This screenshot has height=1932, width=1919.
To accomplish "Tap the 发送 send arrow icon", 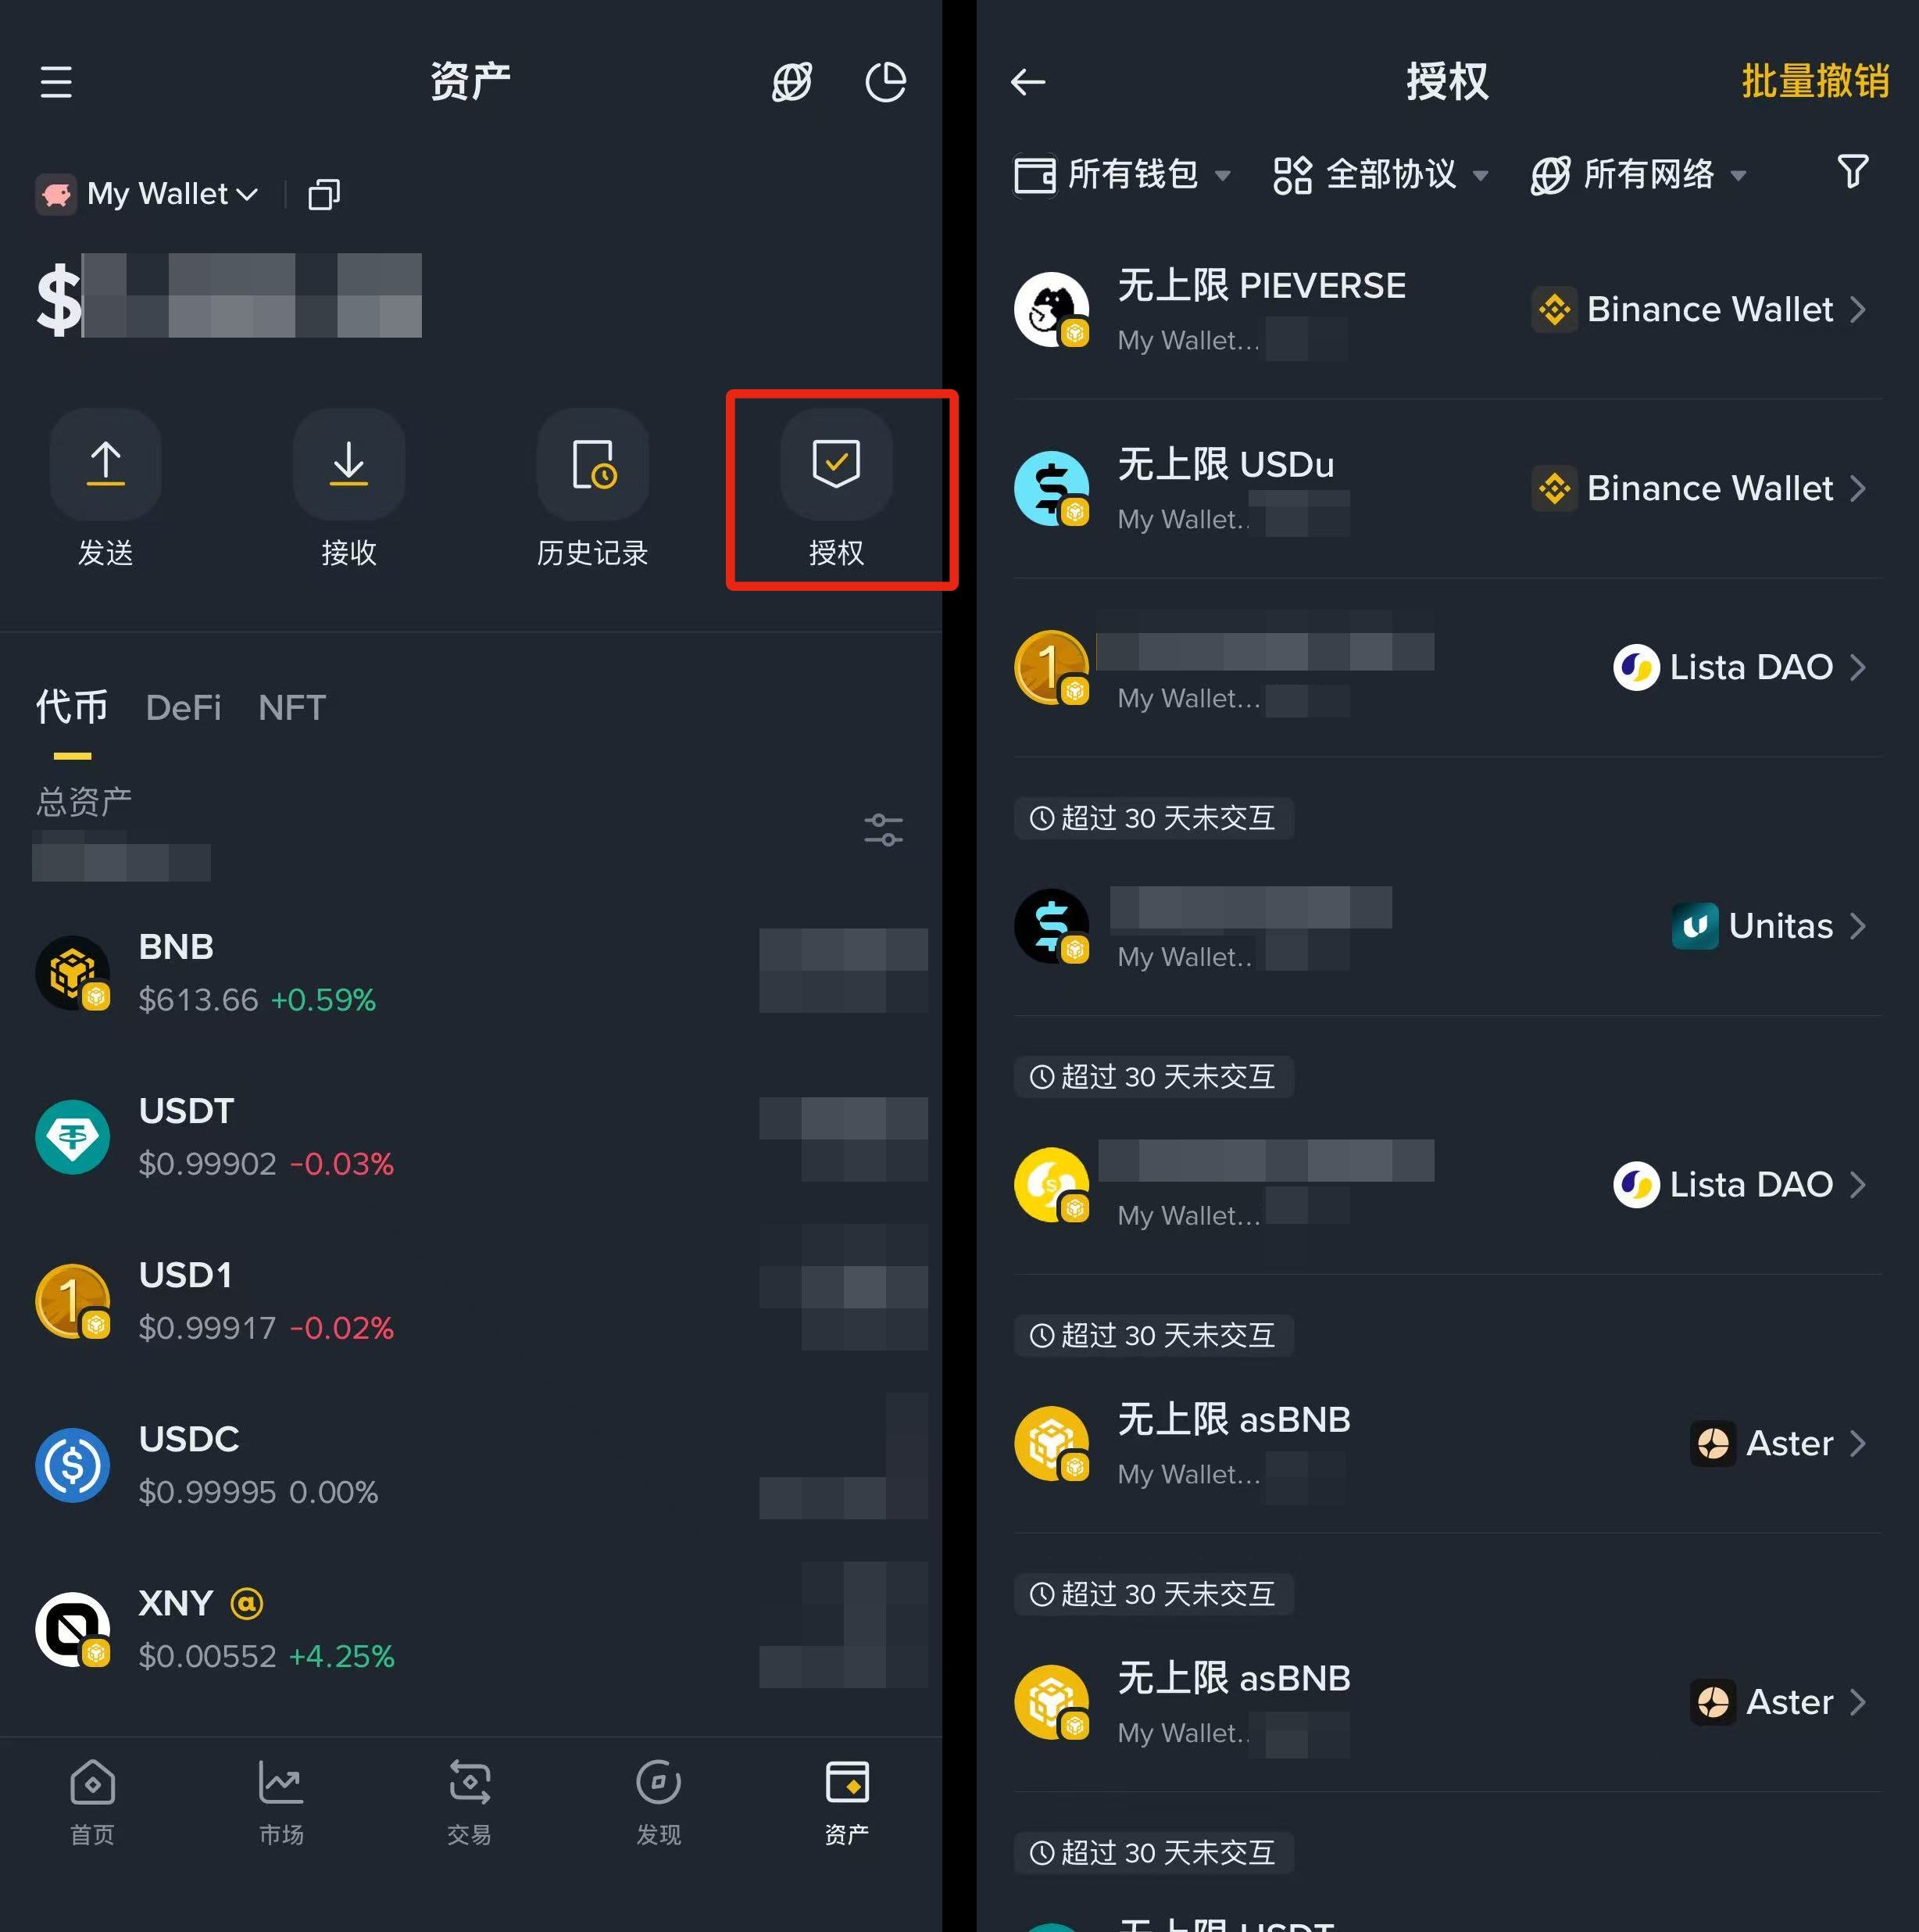I will pyautogui.click(x=106, y=464).
